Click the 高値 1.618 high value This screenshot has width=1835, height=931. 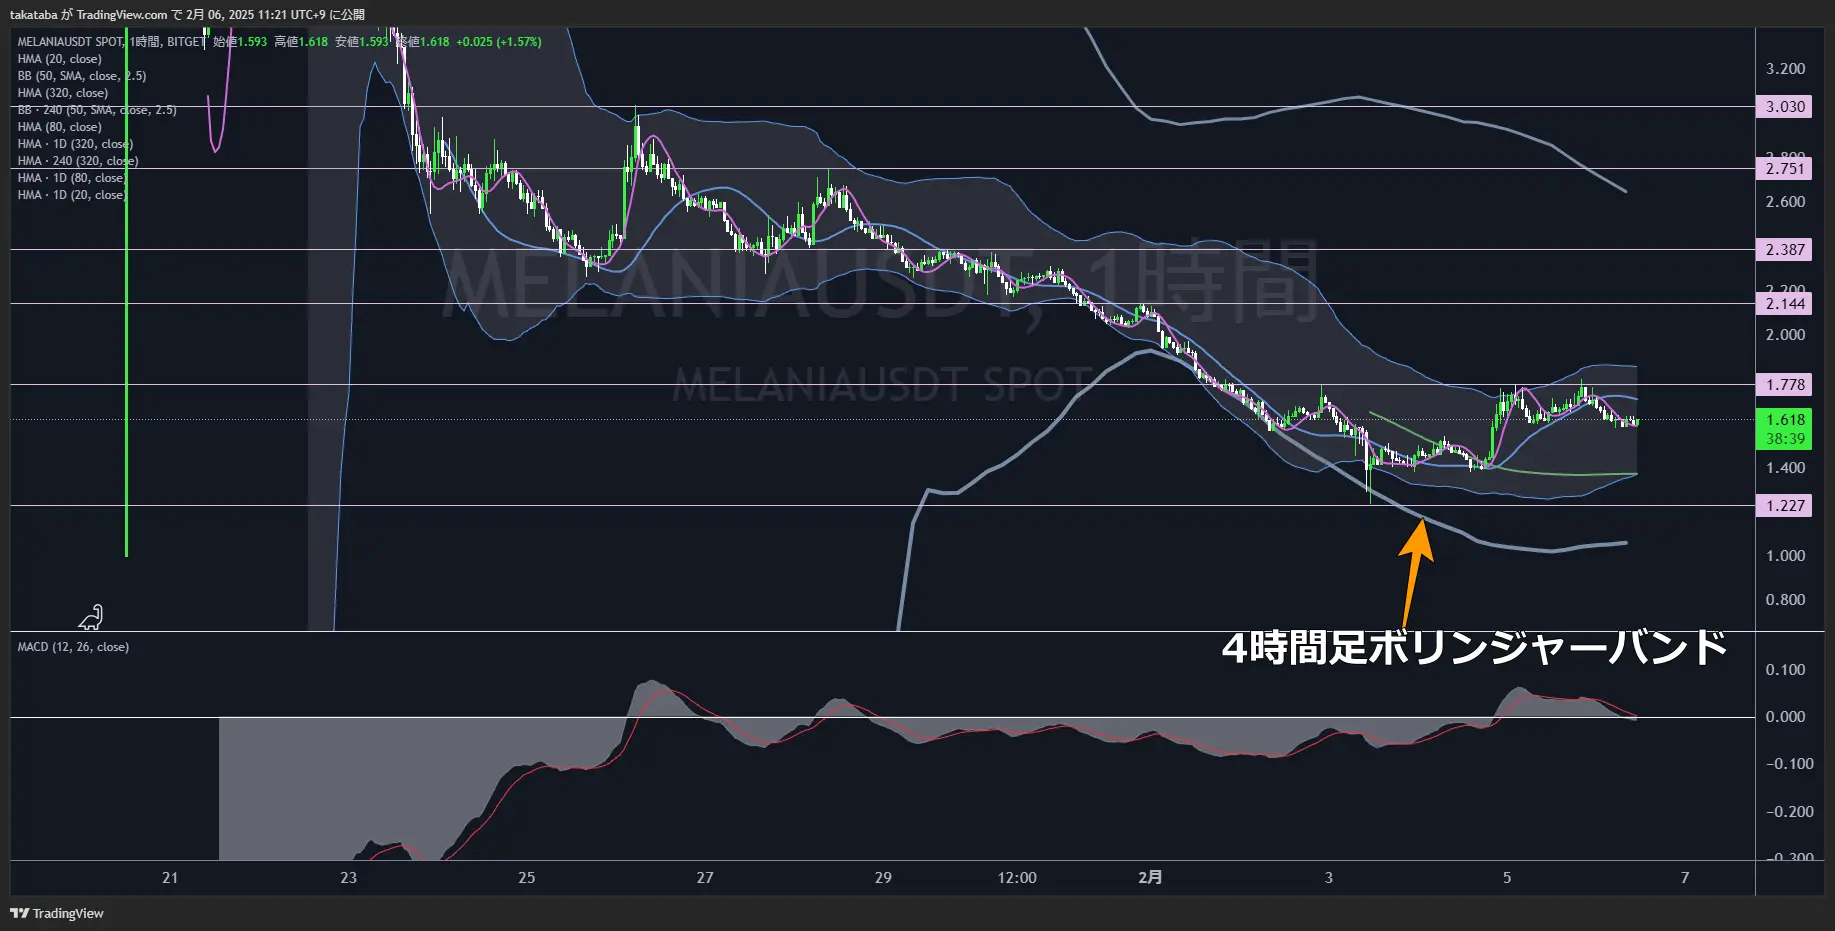tap(301, 42)
